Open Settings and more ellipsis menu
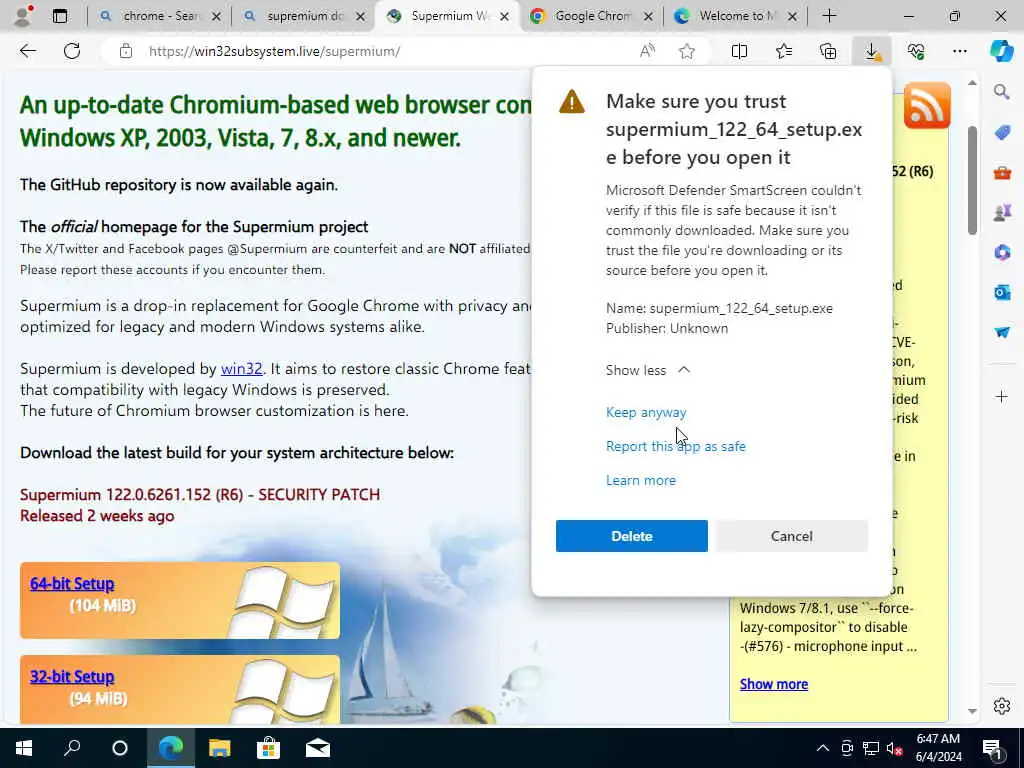The width and height of the screenshot is (1024, 768). tap(959, 51)
